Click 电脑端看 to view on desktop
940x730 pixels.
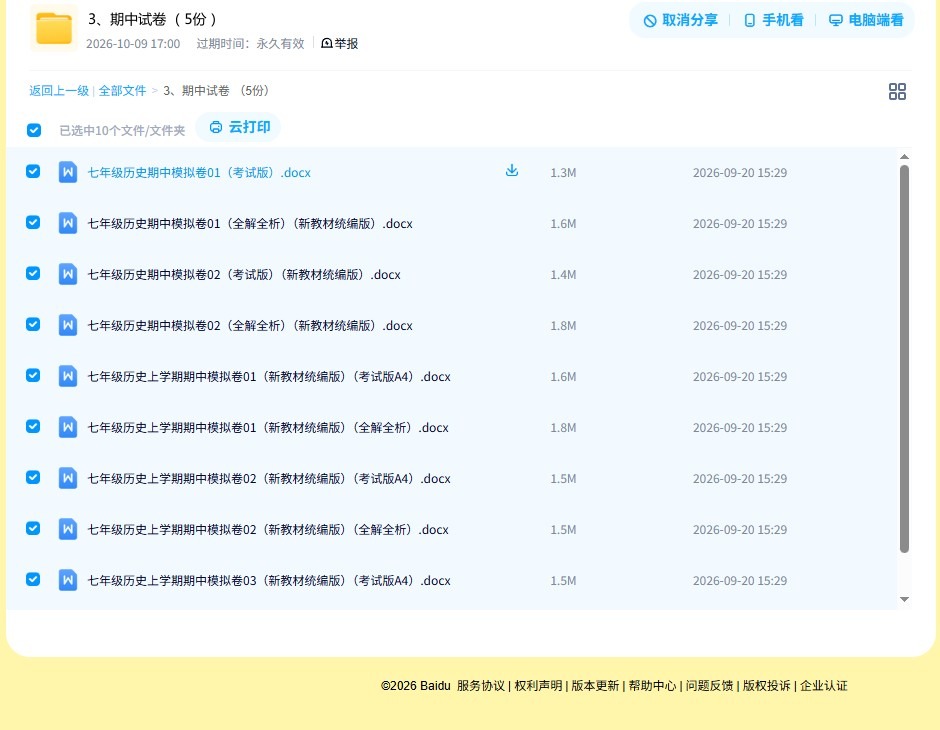click(866, 20)
